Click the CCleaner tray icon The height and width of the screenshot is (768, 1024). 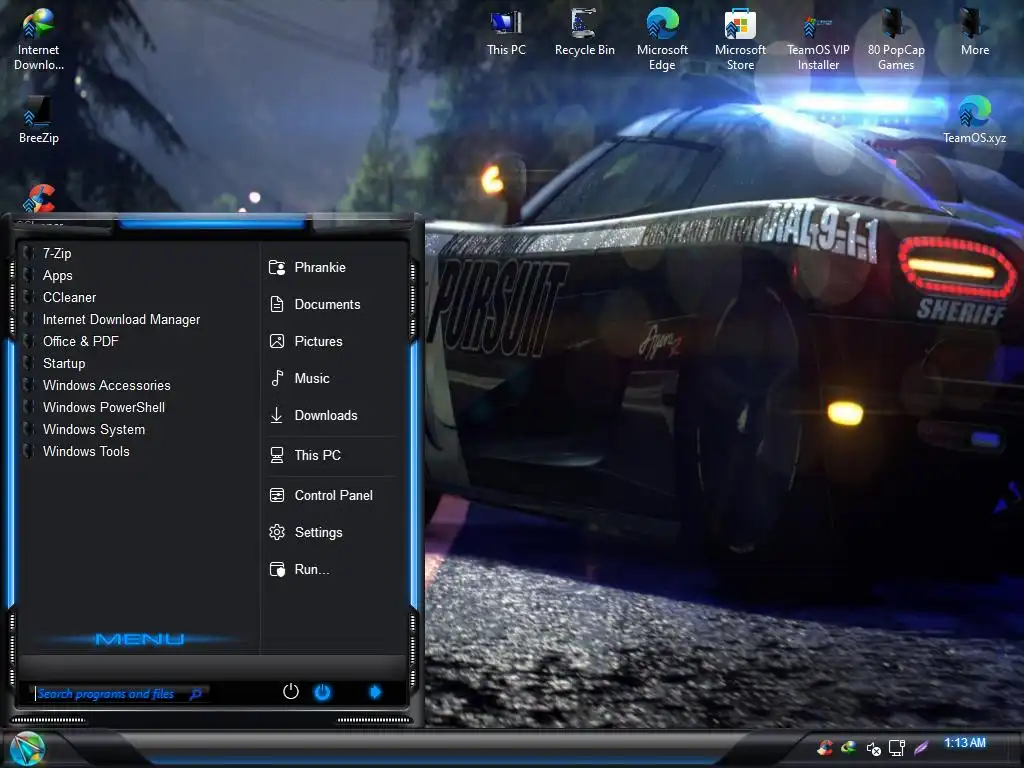pos(825,747)
